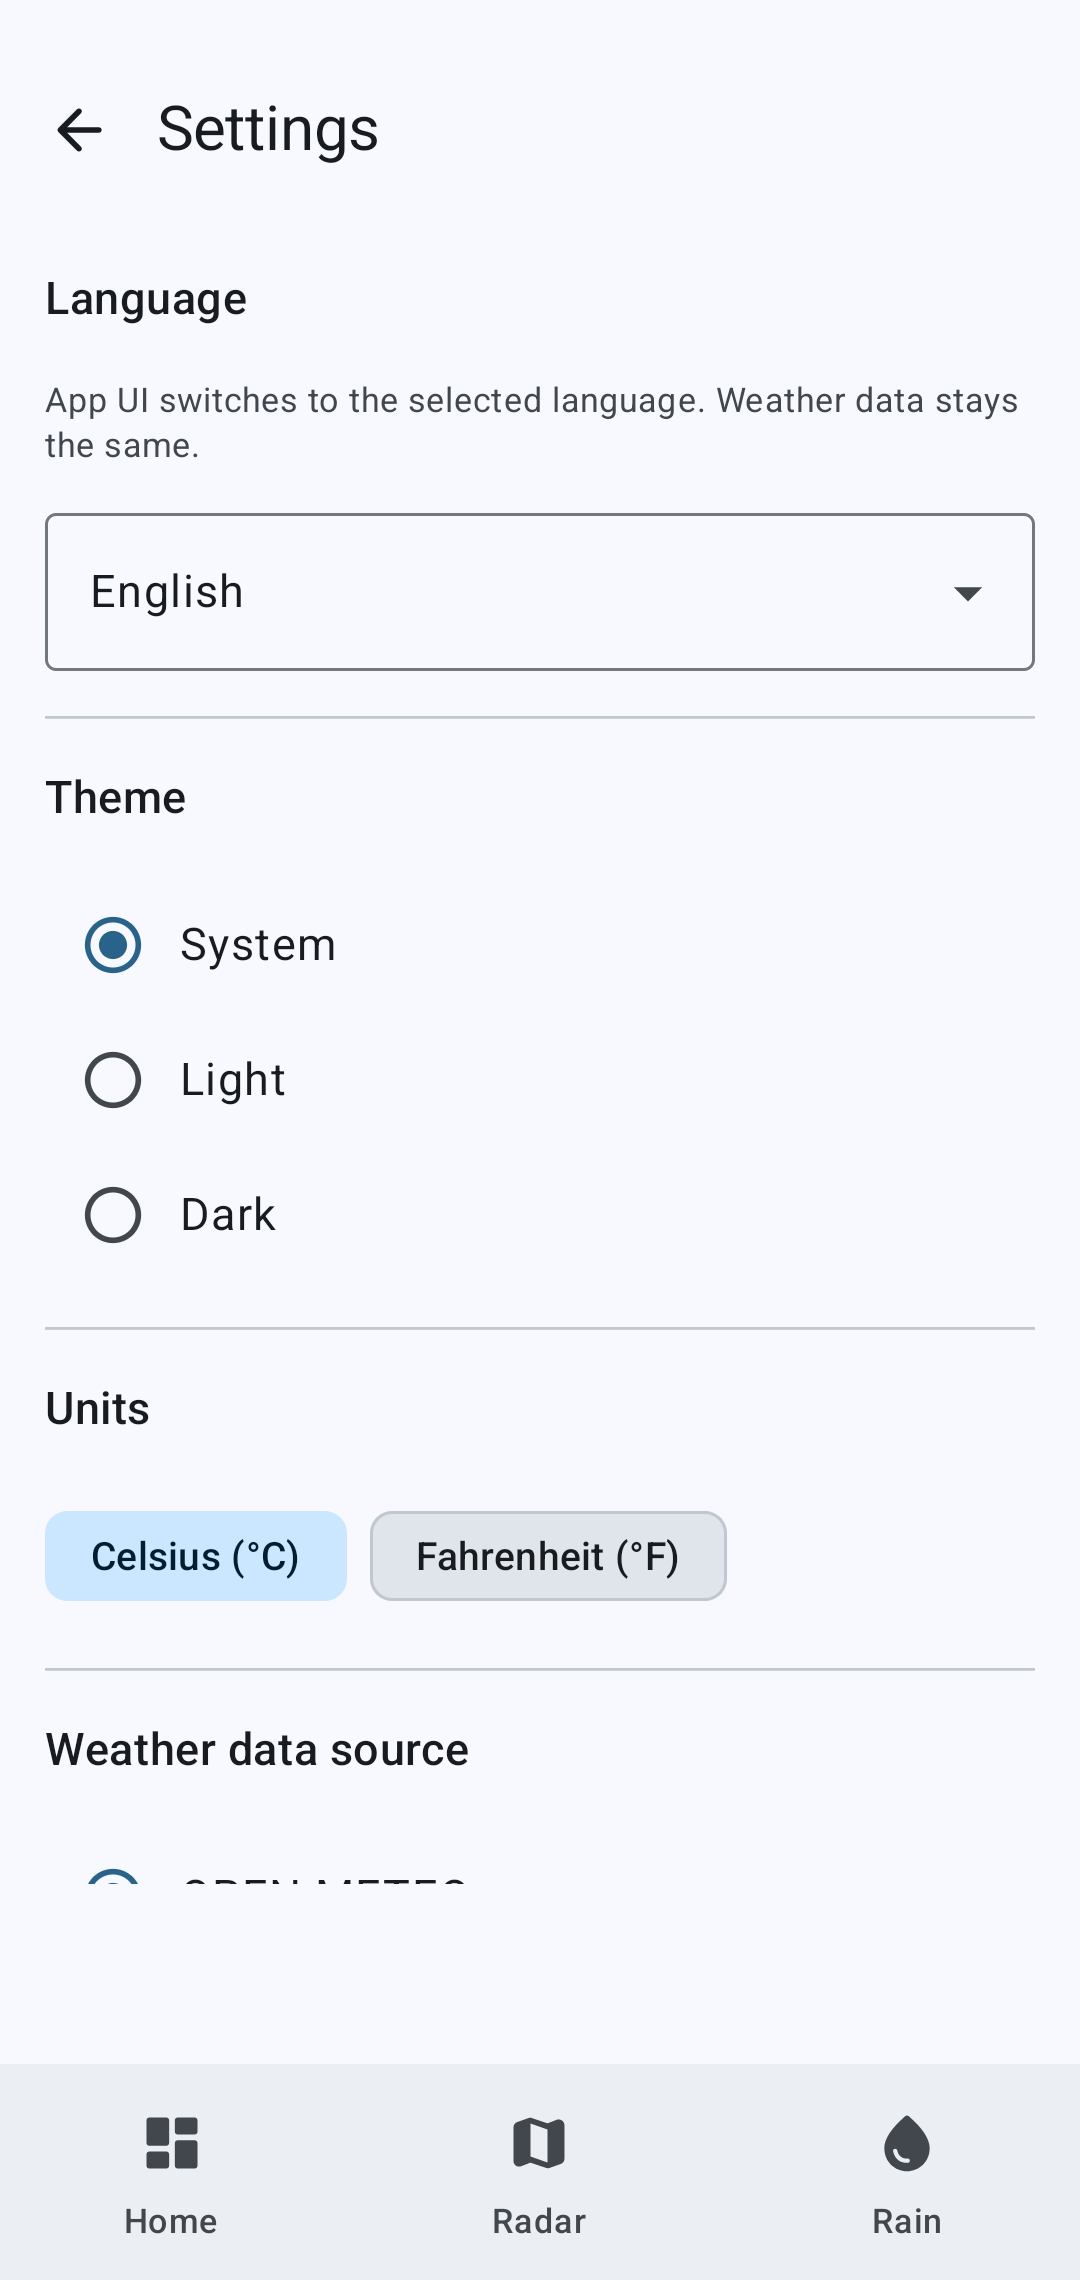
Task: Select the partially visible weather source radio
Action: [x=113, y=1876]
